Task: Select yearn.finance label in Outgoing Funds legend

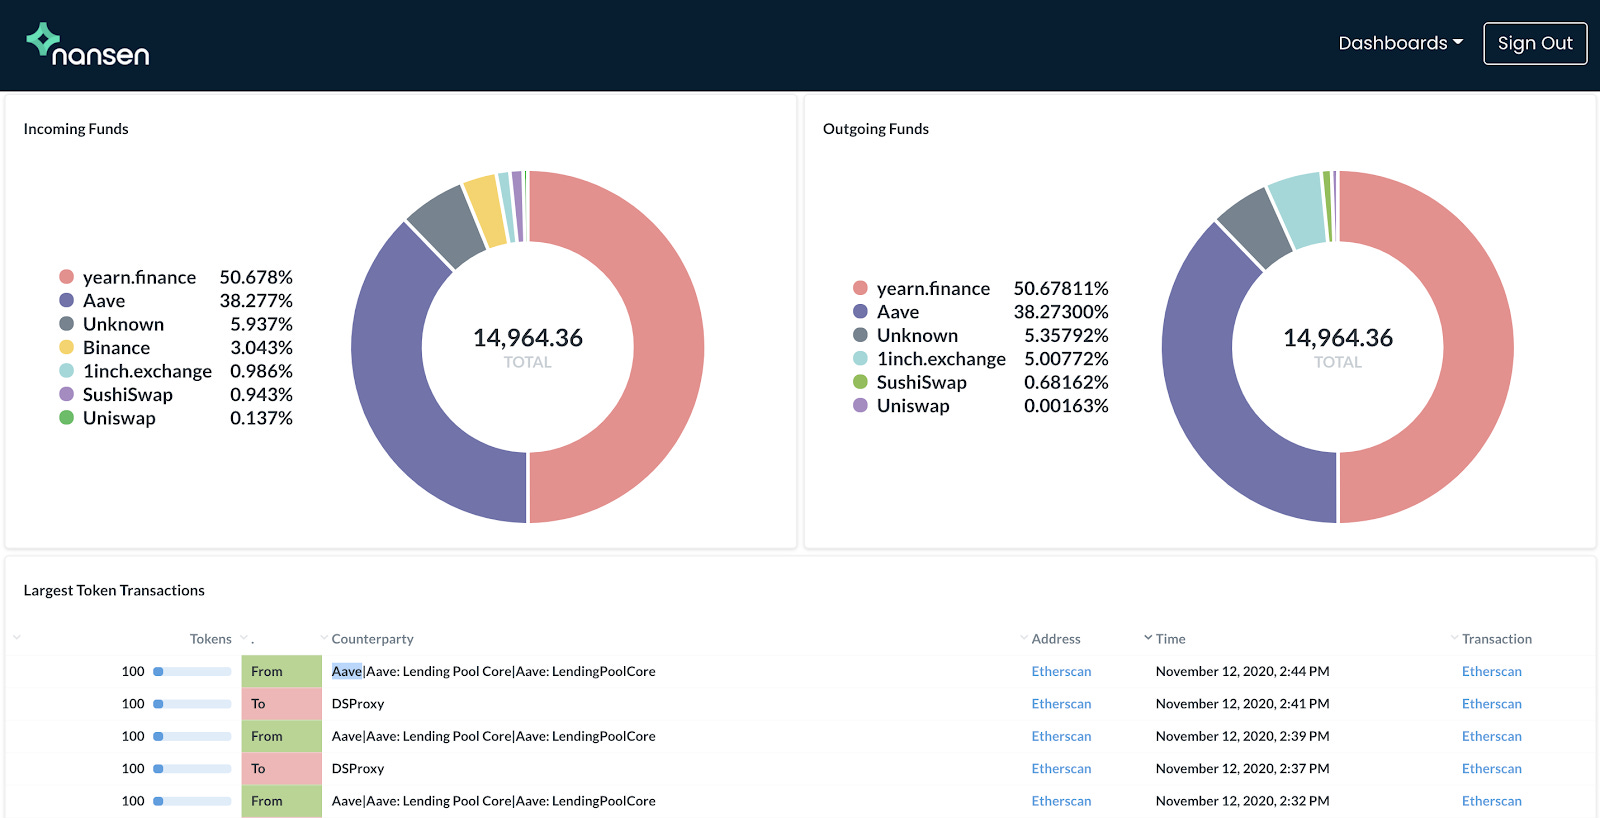Action: (933, 288)
